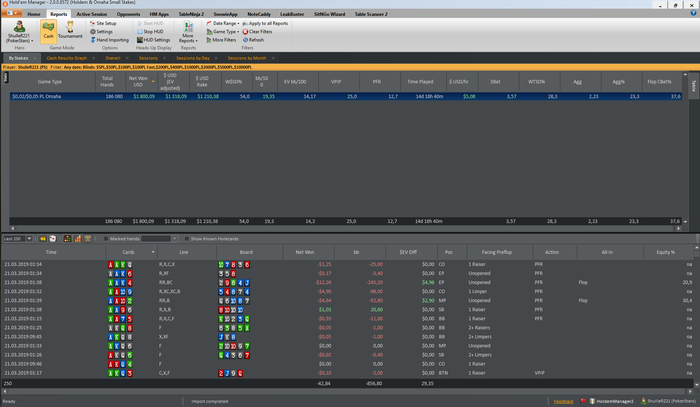Screen dimensions: 700x407
Task: Click the help icon at top right
Action: [x=693, y=13]
